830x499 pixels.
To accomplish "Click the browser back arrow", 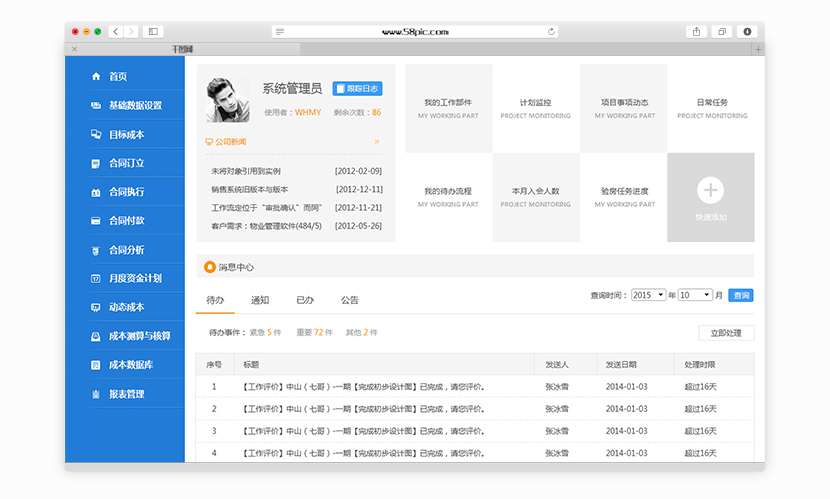I will point(116,32).
